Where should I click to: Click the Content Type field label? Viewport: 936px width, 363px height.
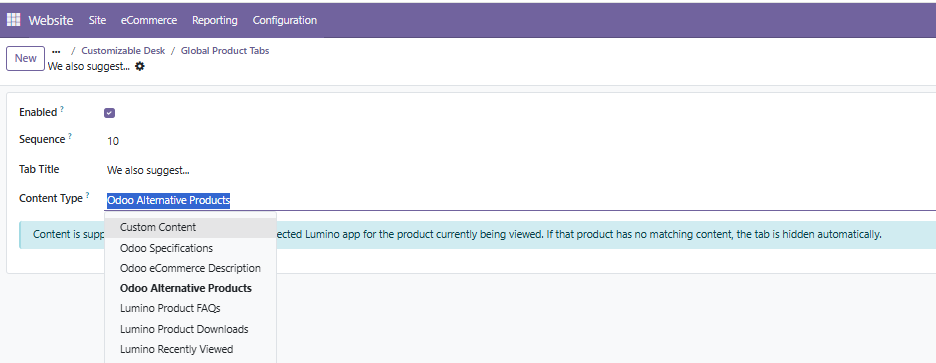[51, 198]
